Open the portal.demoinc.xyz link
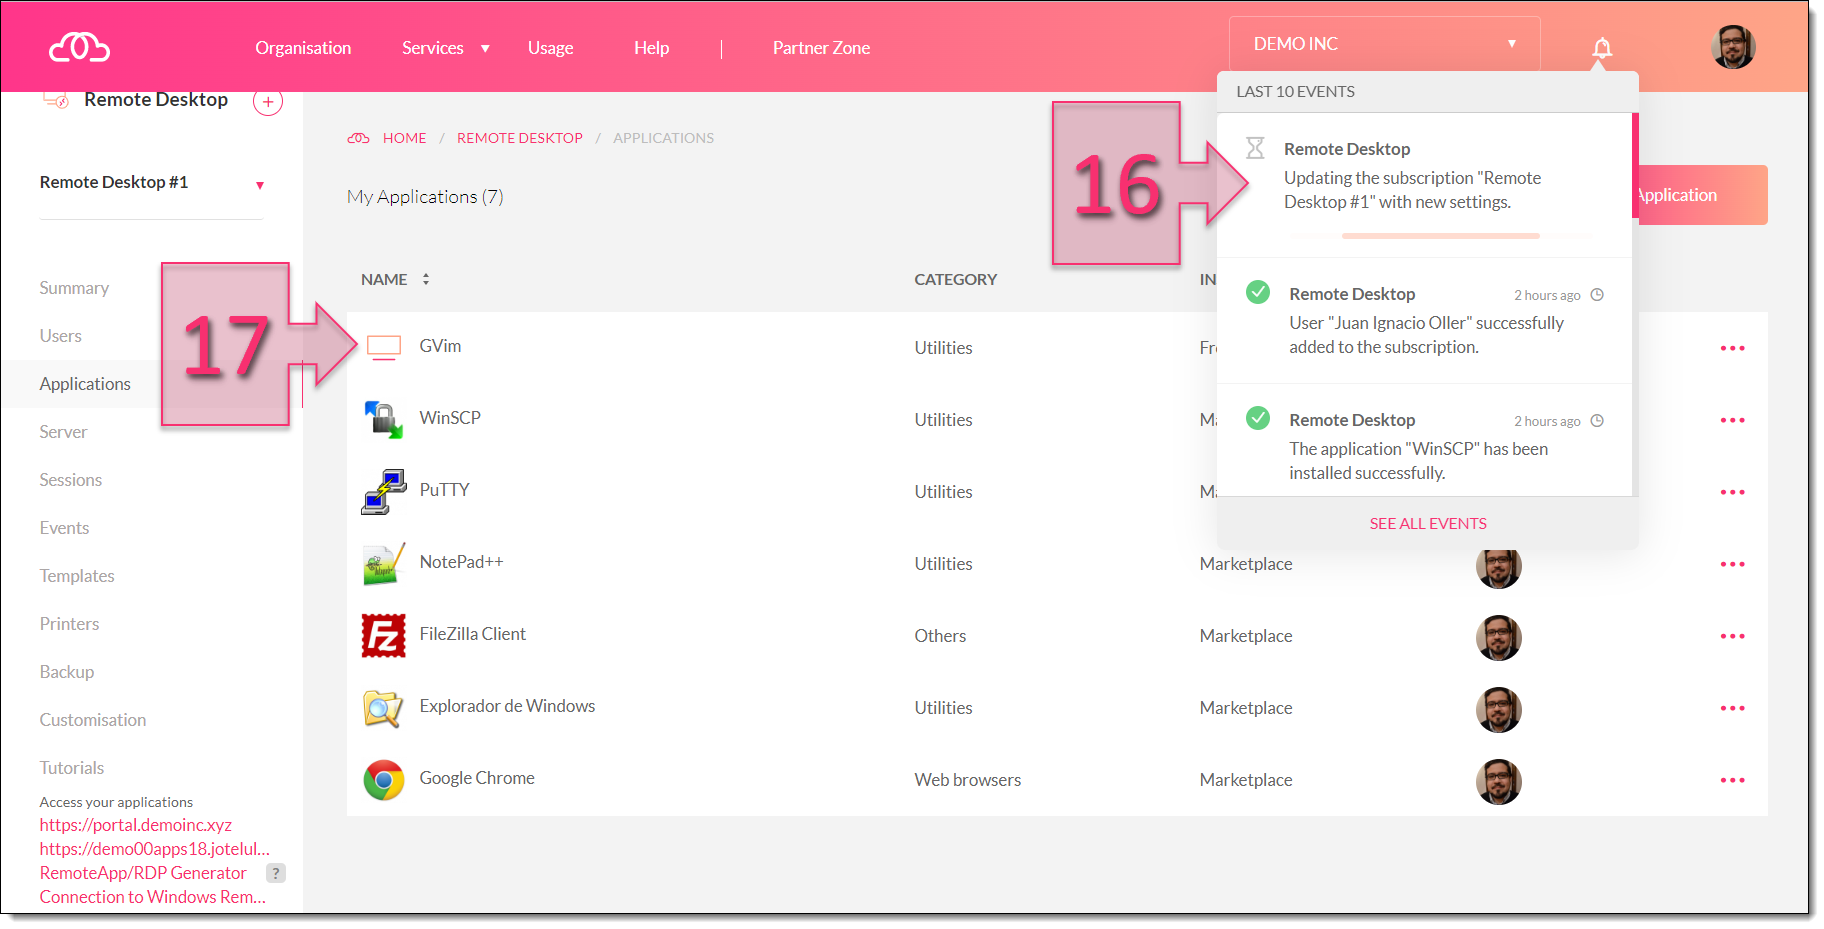The height and width of the screenshot is (929, 1824). [136, 825]
